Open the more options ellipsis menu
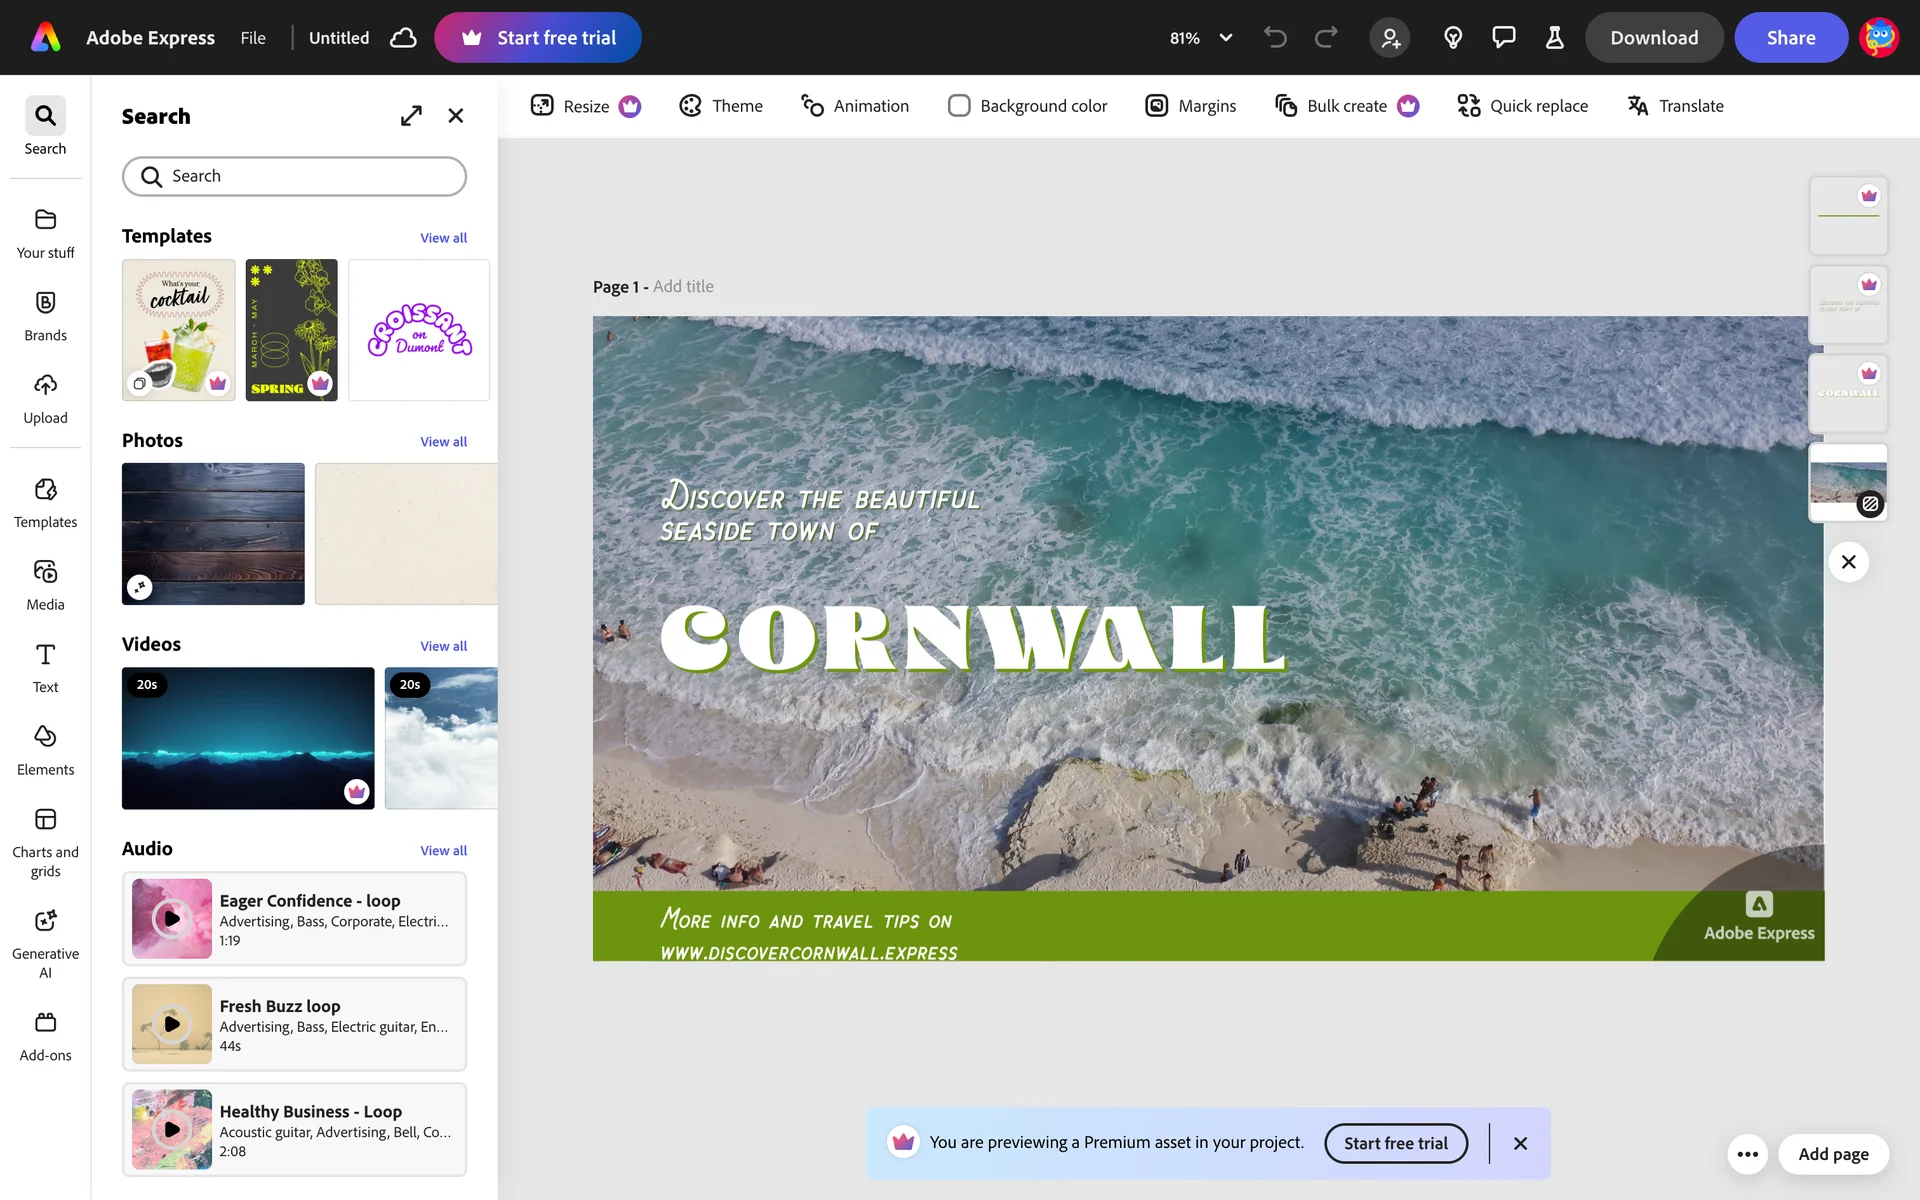The width and height of the screenshot is (1920, 1200). (x=1747, y=1154)
